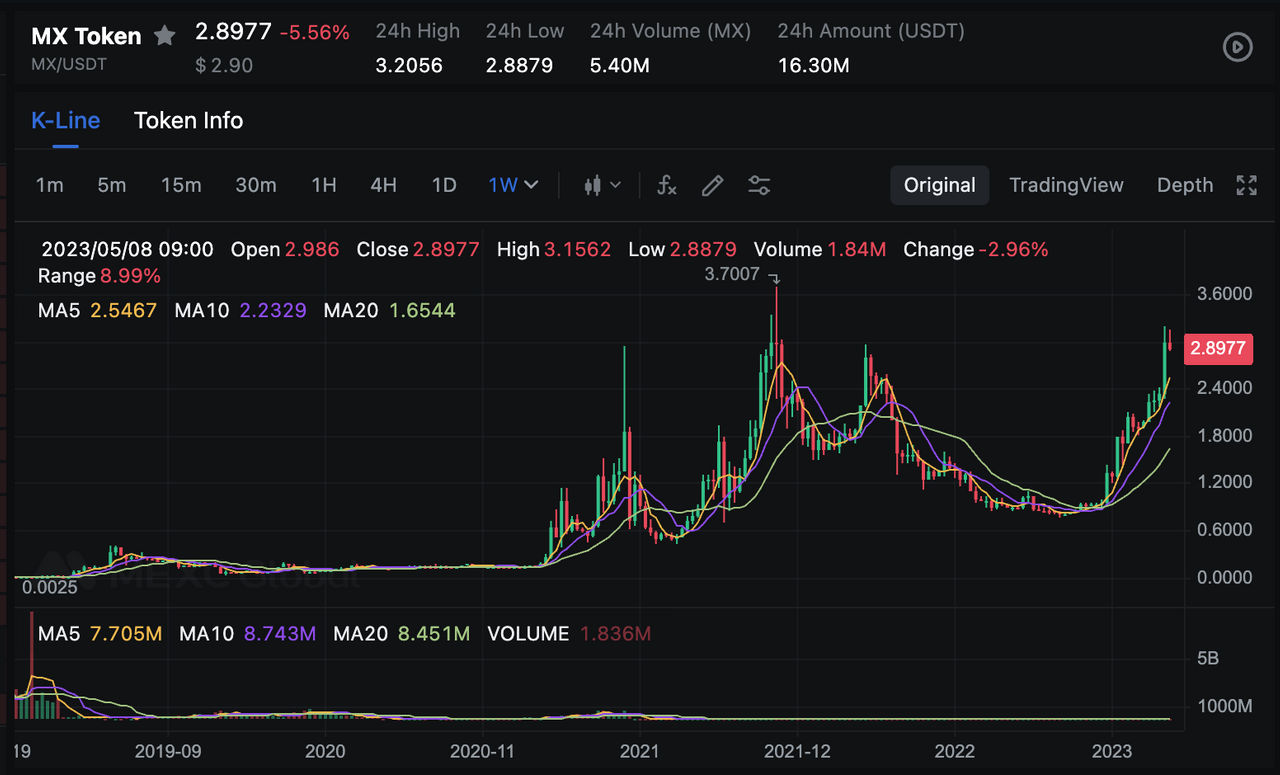
Task: Click the 24h Volume value 5.40M
Action: (620, 66)
